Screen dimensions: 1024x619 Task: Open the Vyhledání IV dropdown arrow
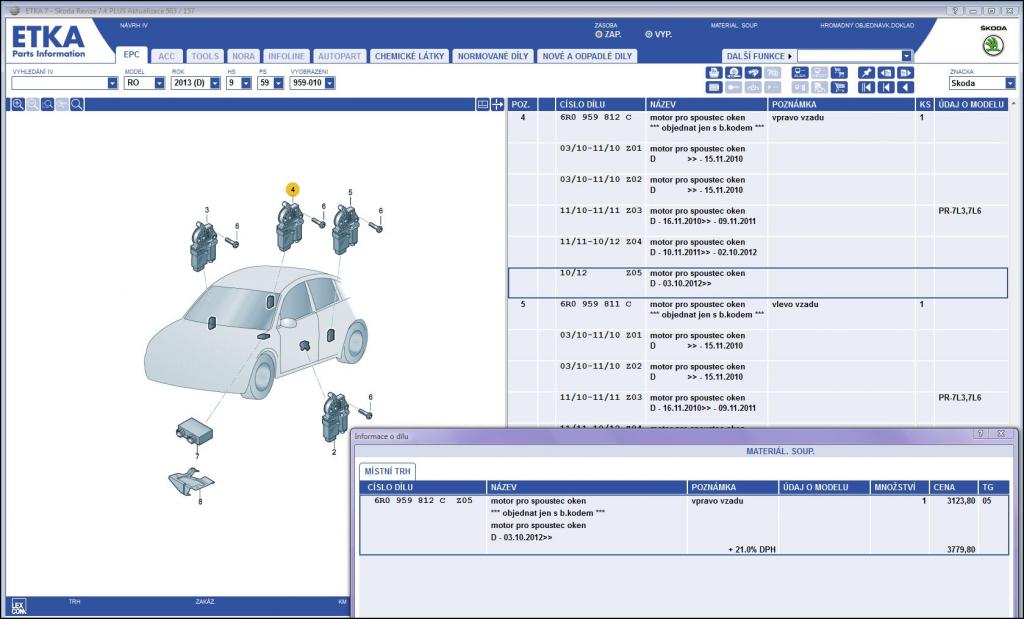click(112, 83)
